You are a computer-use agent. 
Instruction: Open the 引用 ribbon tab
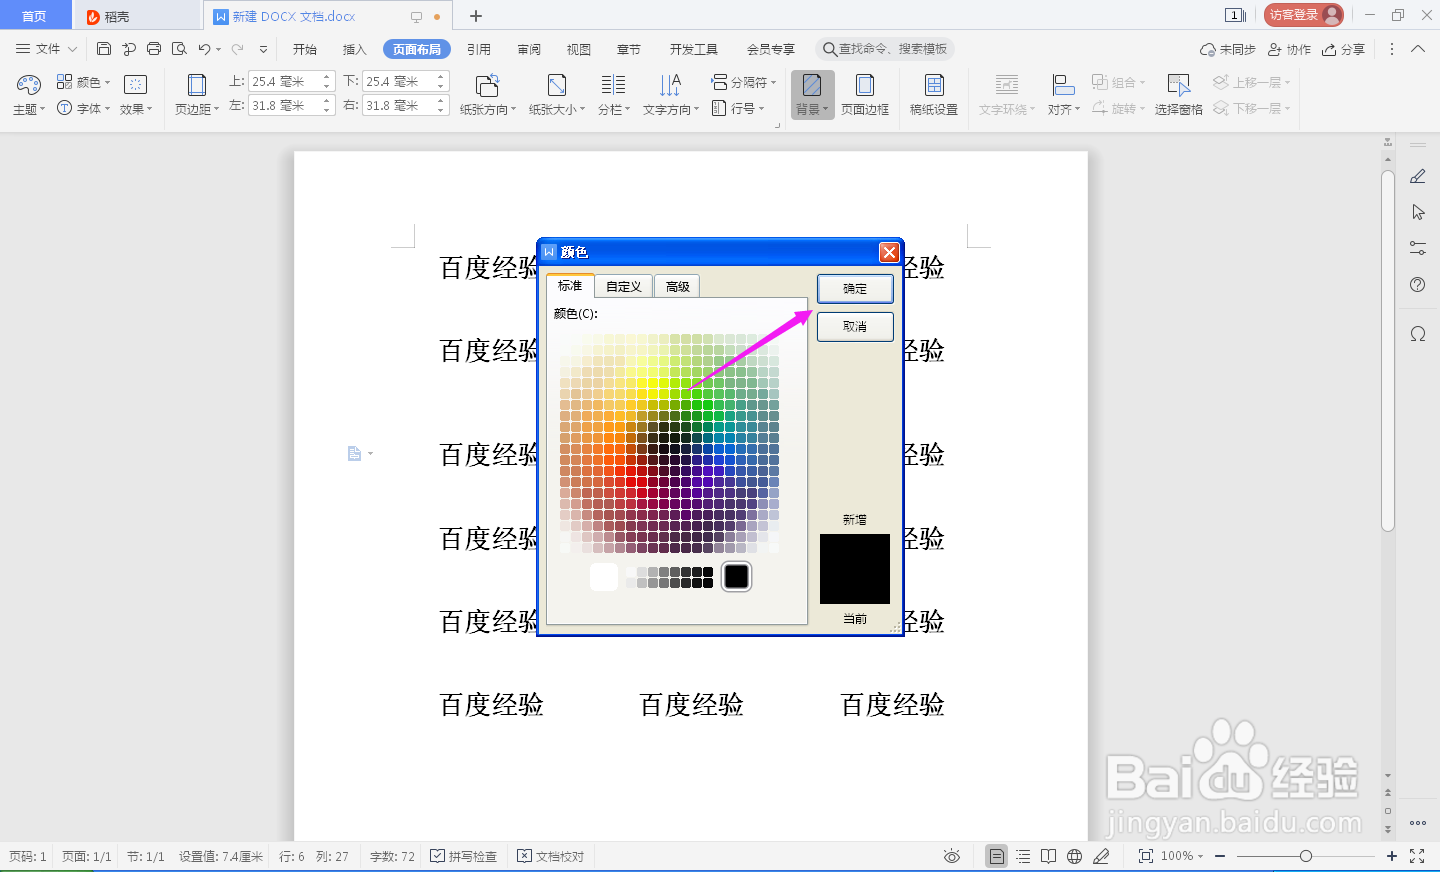click(x=479, y=49)
